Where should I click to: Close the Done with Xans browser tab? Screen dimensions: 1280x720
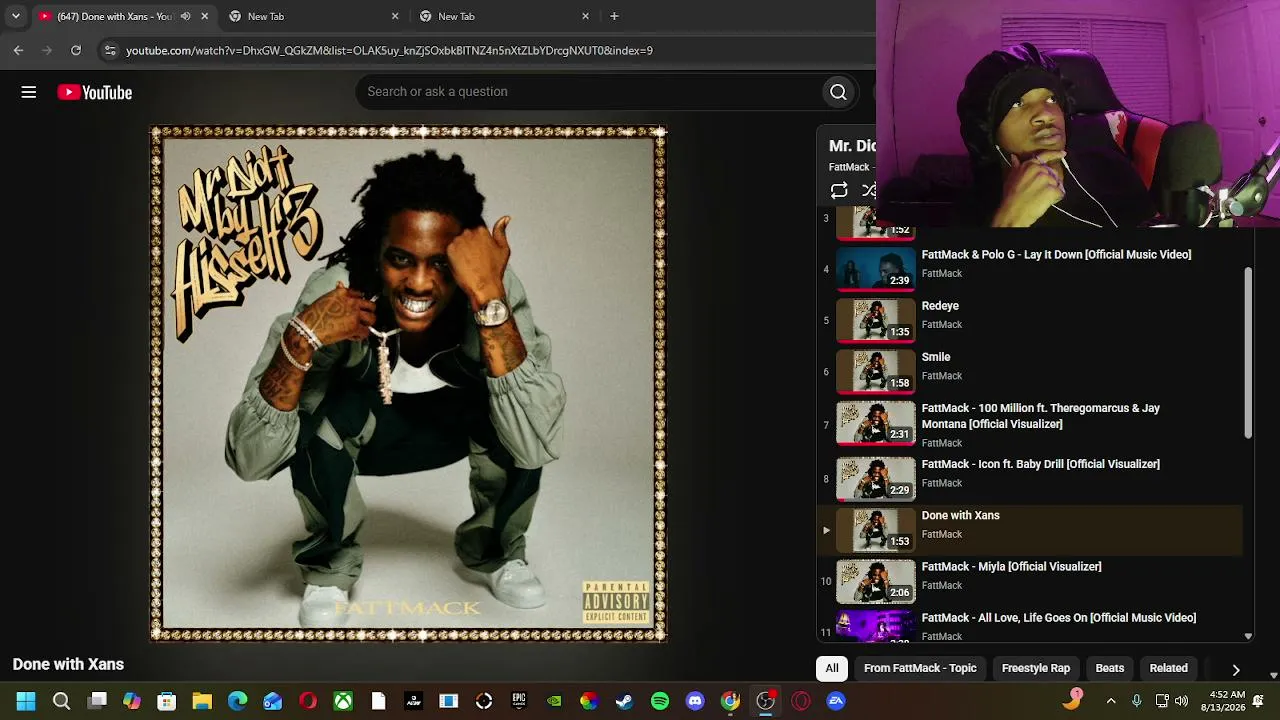[x=205, y=16]
